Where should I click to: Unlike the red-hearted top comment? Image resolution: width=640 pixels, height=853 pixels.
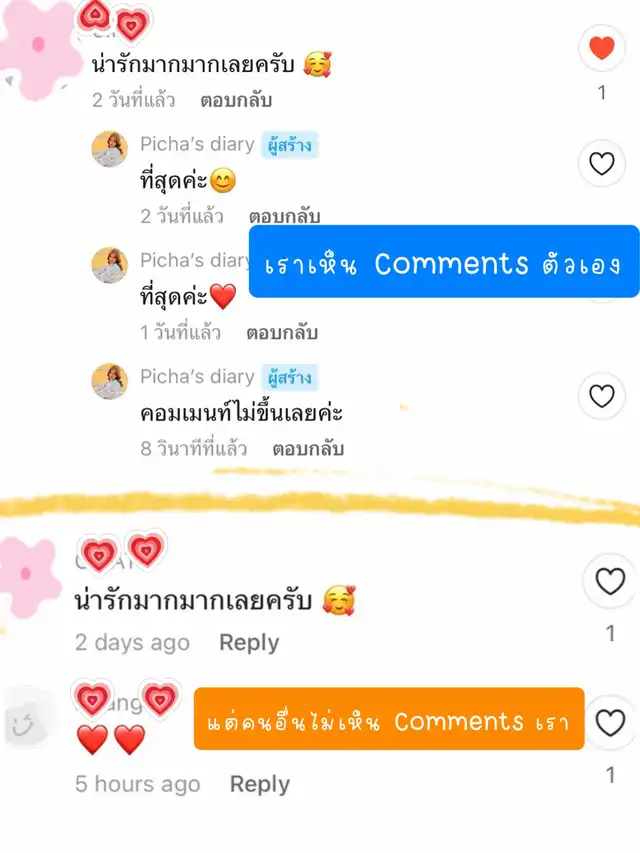pyautogui.click(x=601, y=48)
